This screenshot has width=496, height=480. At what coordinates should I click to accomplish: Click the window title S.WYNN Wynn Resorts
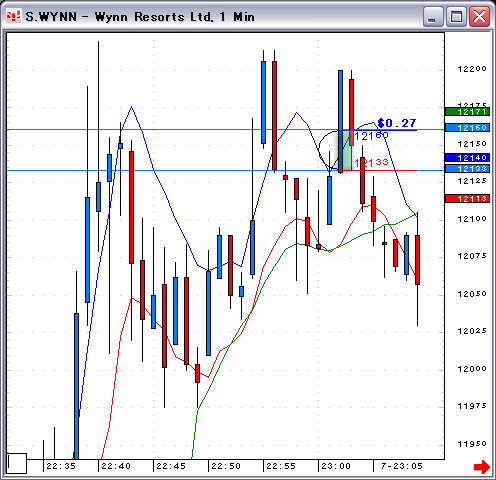[140, 17]
